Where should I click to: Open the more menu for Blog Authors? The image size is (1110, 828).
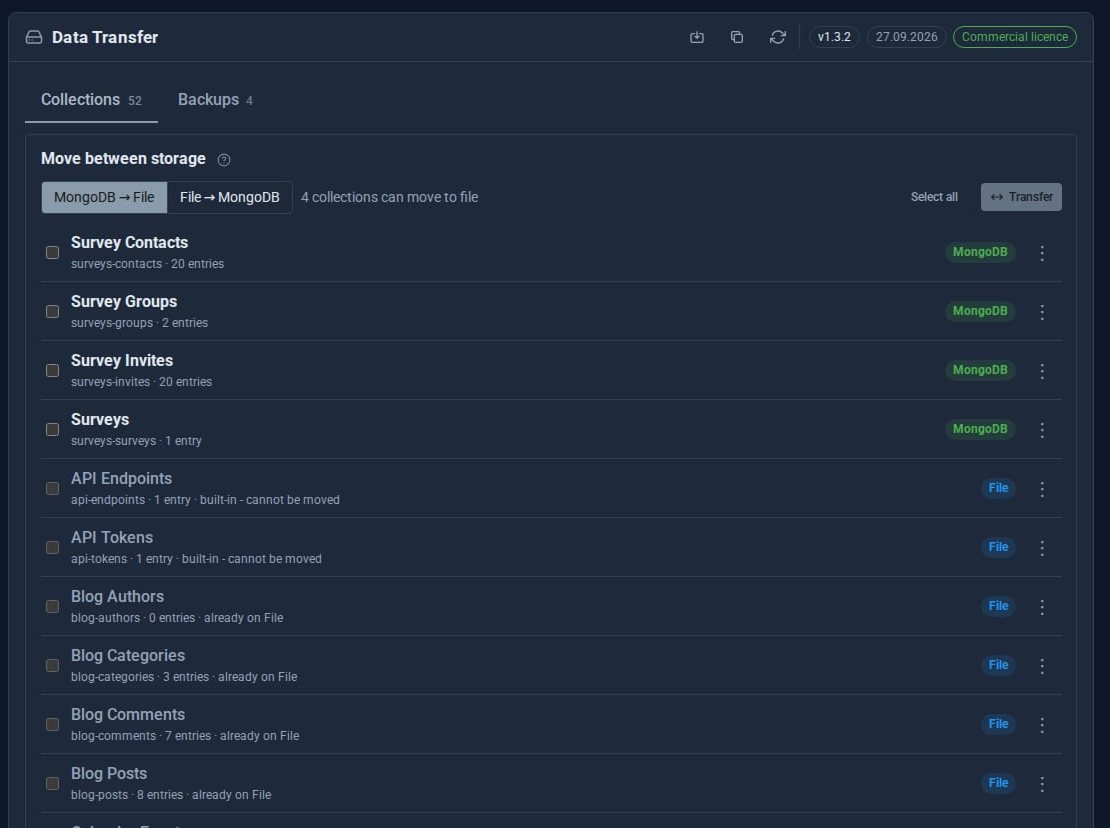coord(1042,606)
